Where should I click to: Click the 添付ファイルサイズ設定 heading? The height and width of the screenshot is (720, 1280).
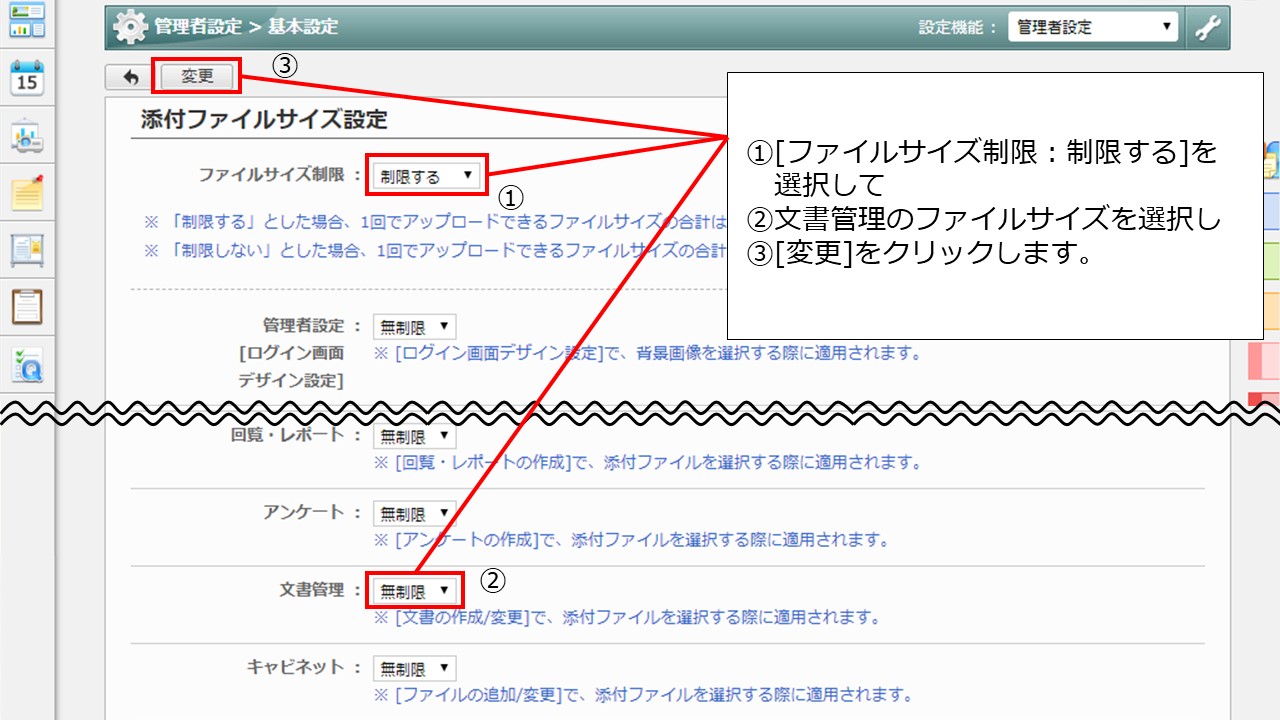tap(265, 120)
